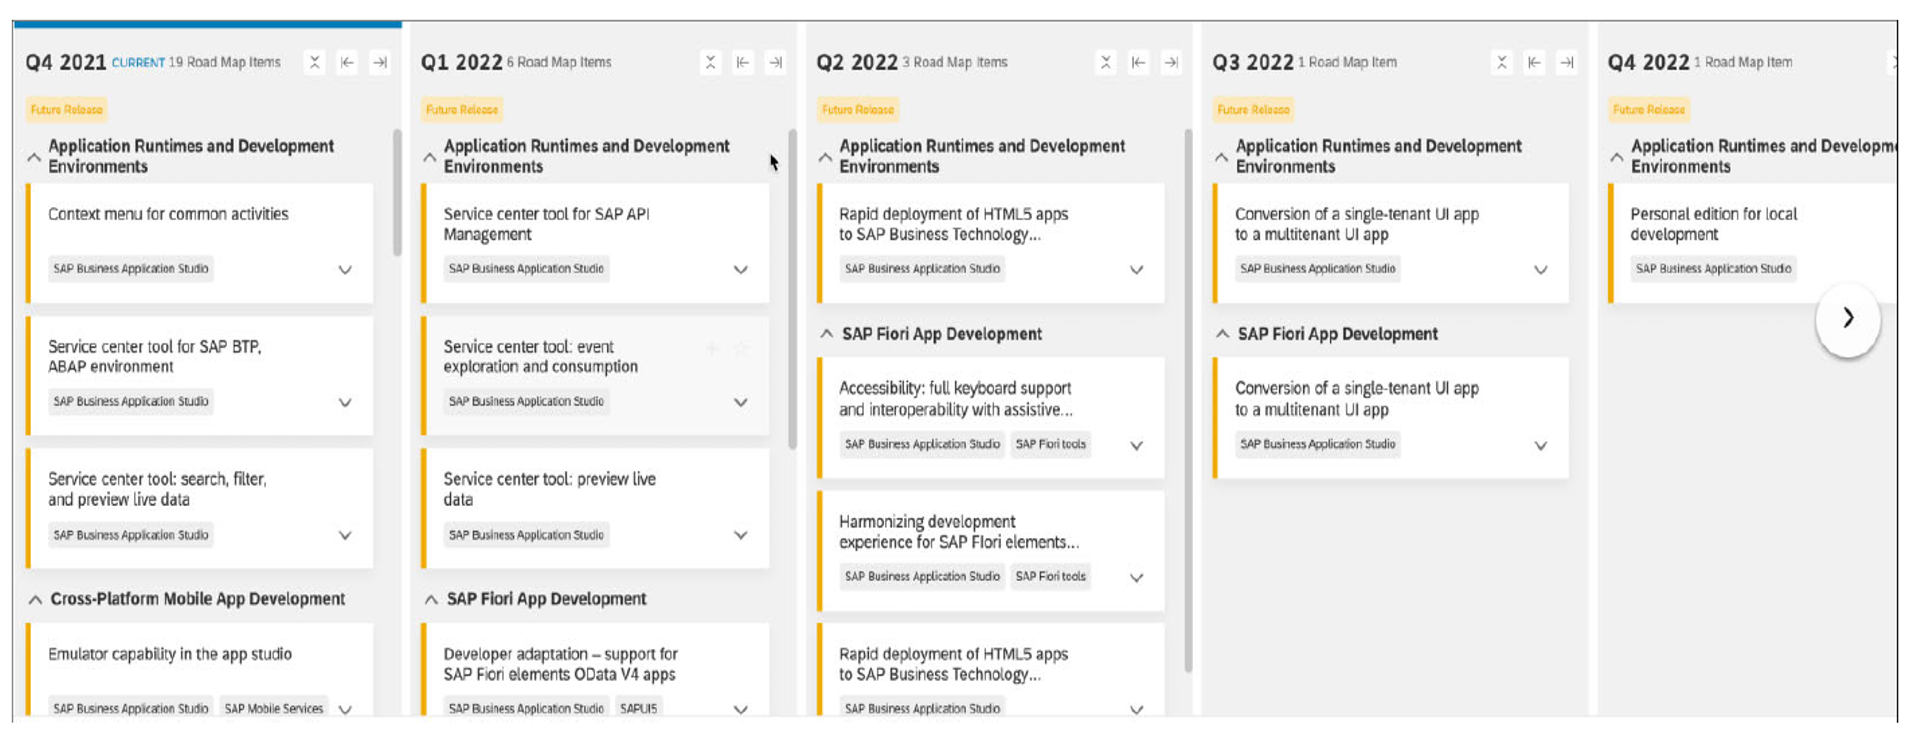Click the move-to-end arrow icon in Q2 2022 header
The height and width of the screenshot is (743, 1913).
pyautogui.click(x=1171, y=62)
